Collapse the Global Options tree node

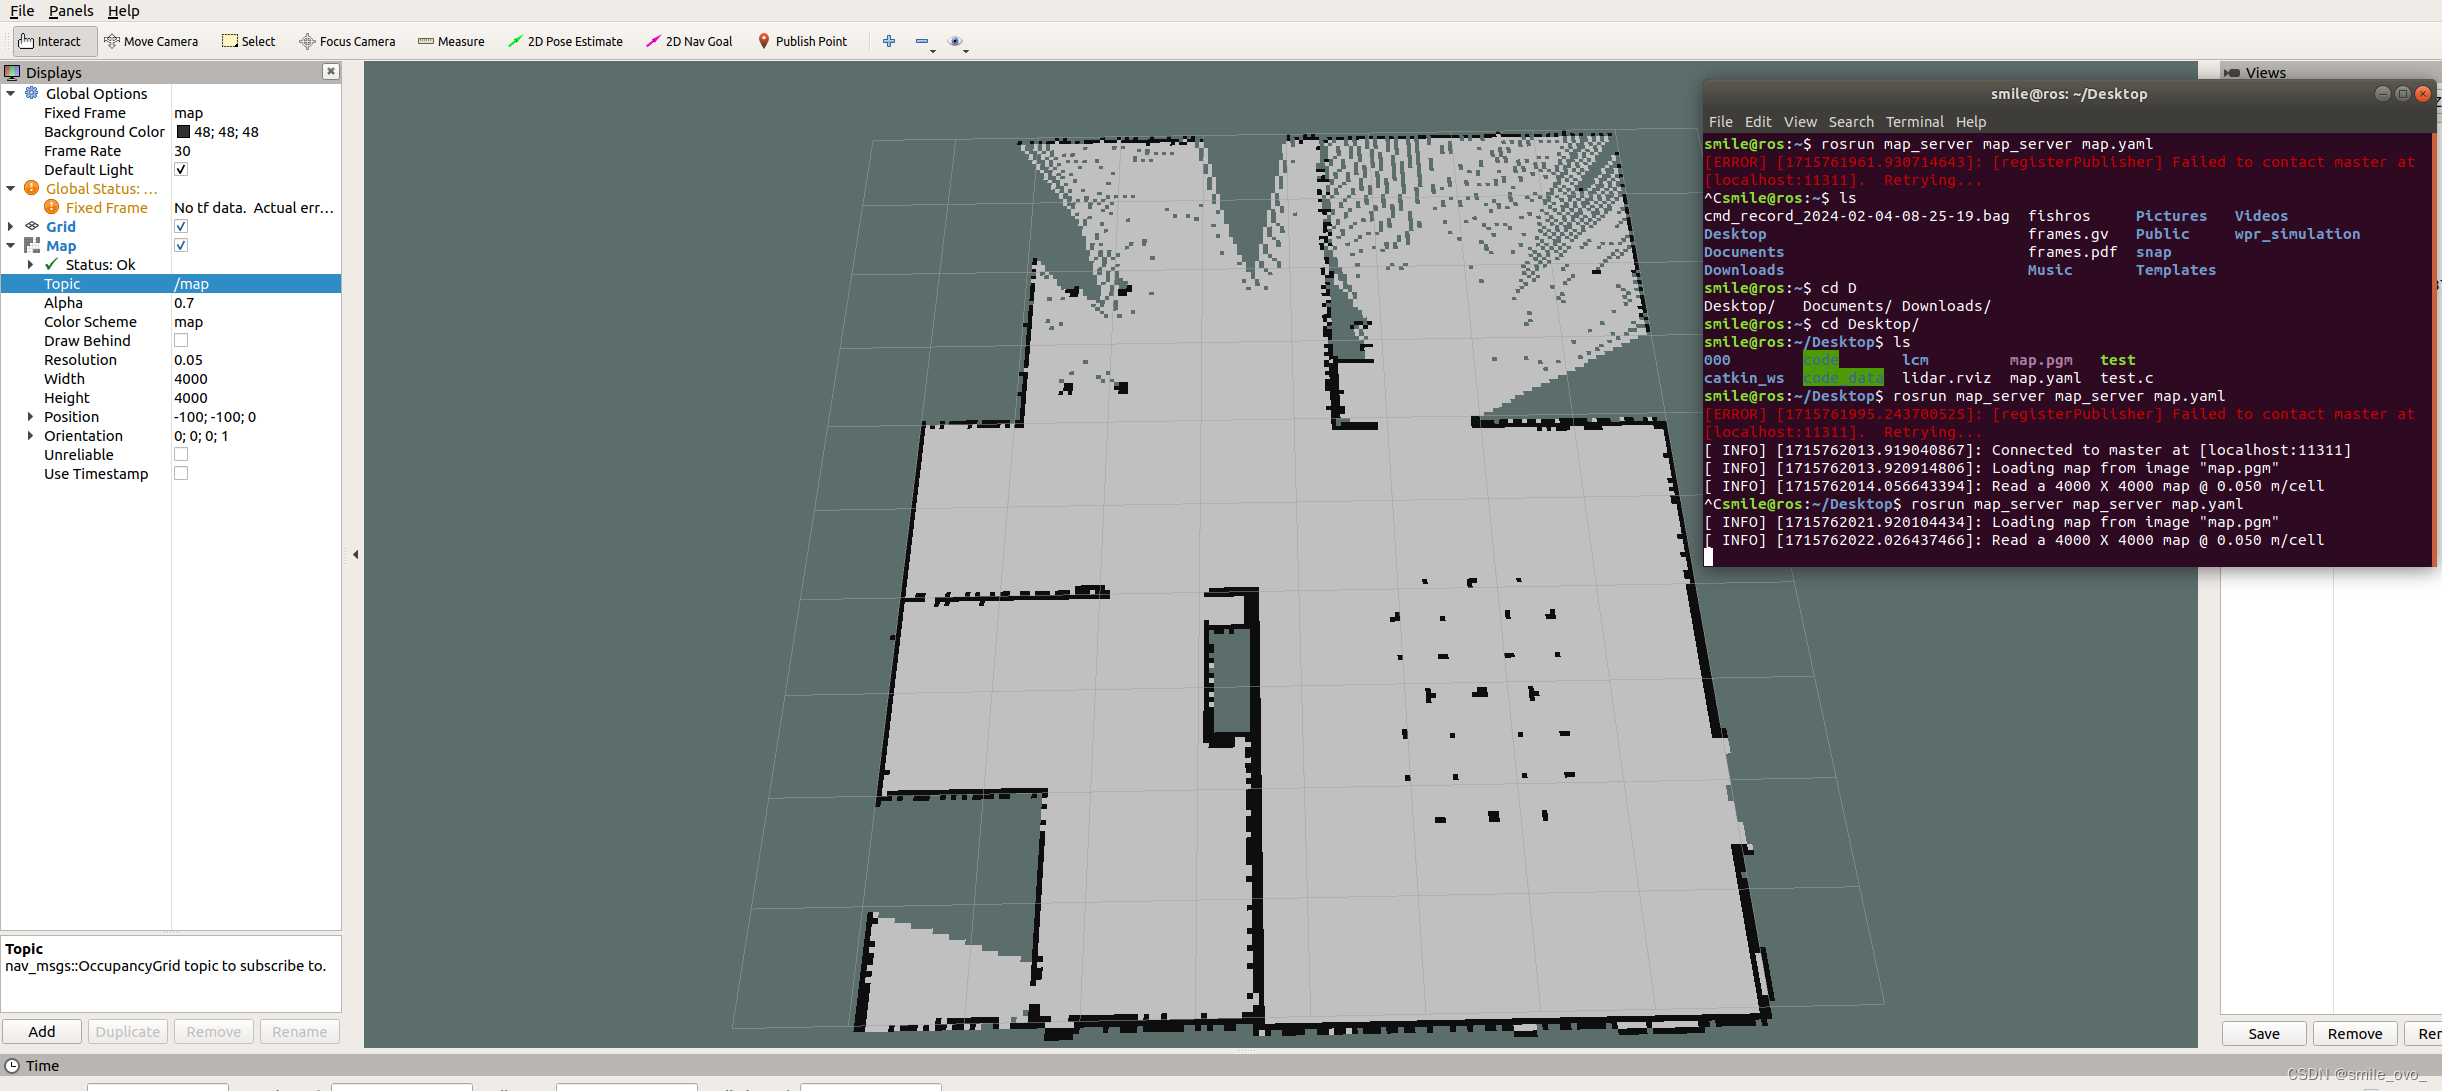(x=11, y=93)
